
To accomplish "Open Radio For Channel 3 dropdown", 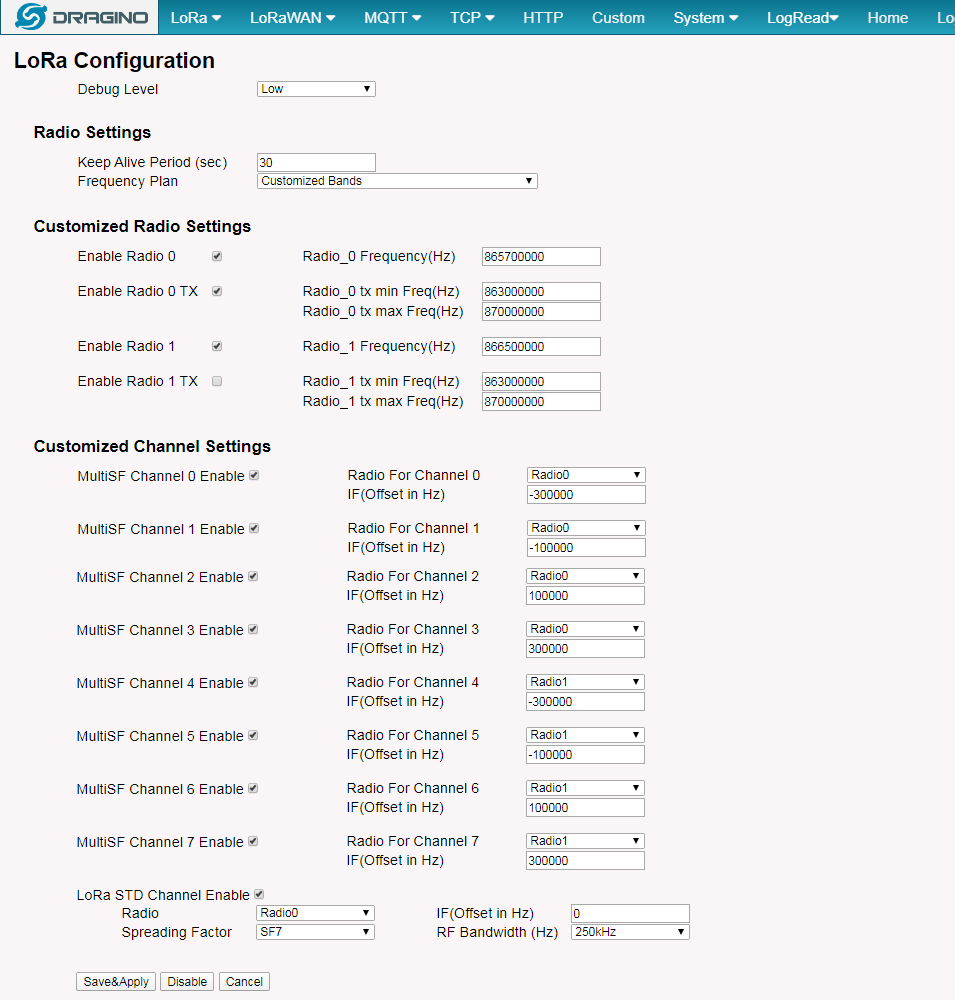I will 585,629.
